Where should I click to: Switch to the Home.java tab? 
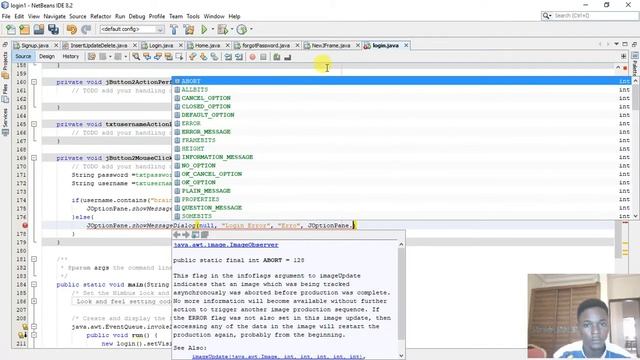(x=207, y=45)
